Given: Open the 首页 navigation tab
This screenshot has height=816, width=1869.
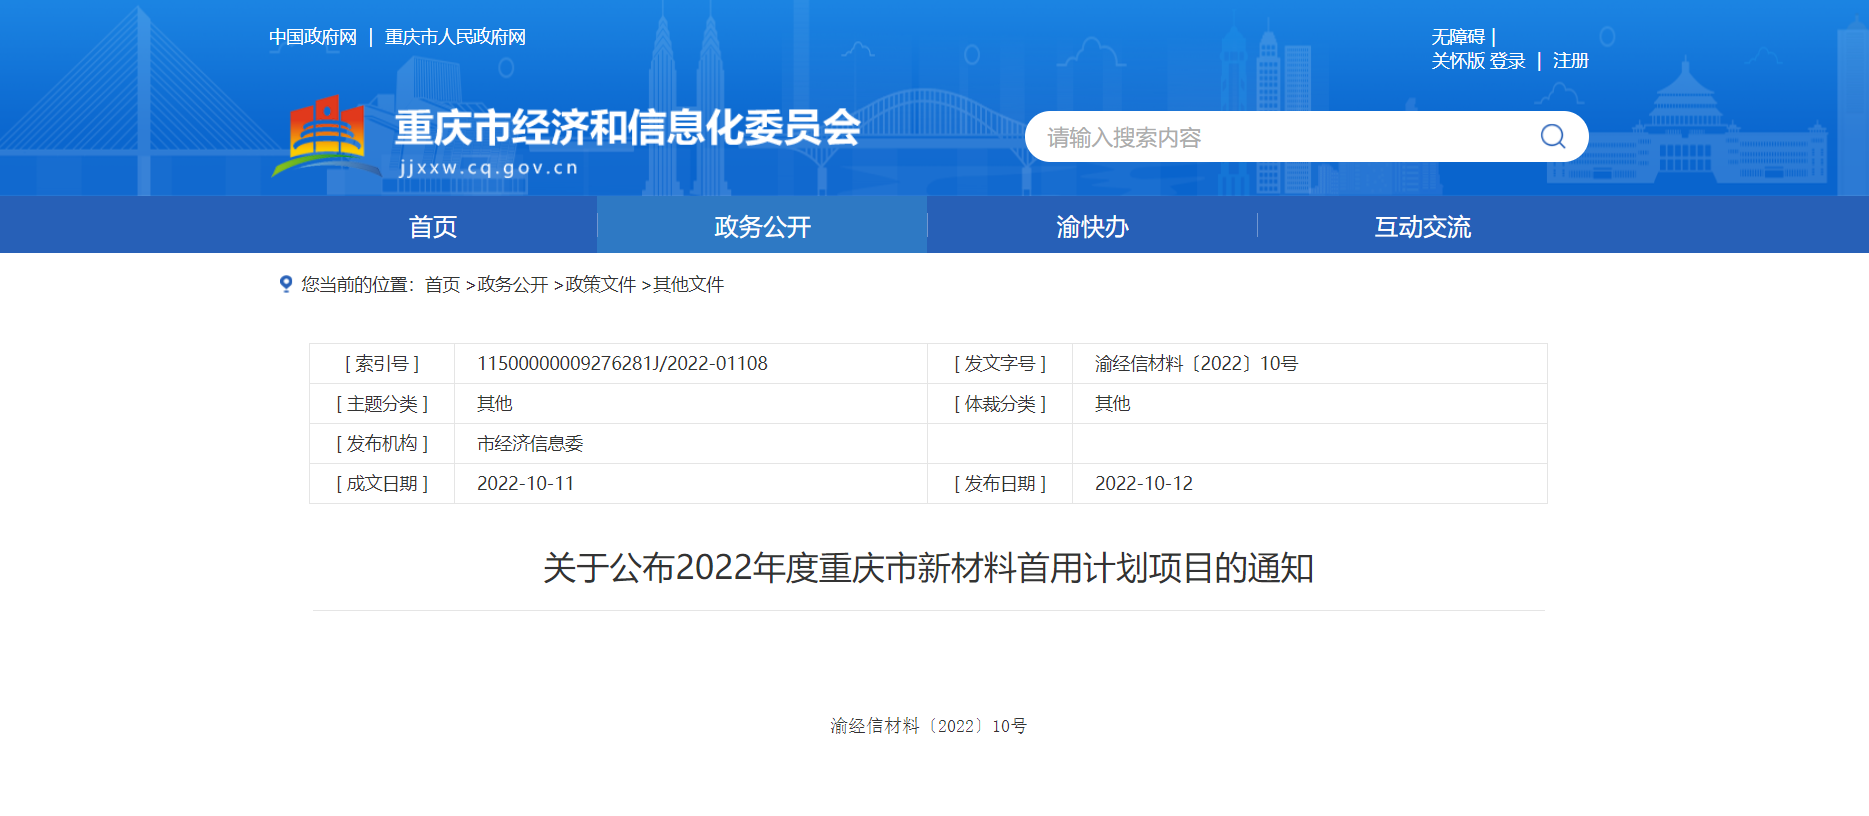Looking at the screenshot, I should (x=432, y=227).
